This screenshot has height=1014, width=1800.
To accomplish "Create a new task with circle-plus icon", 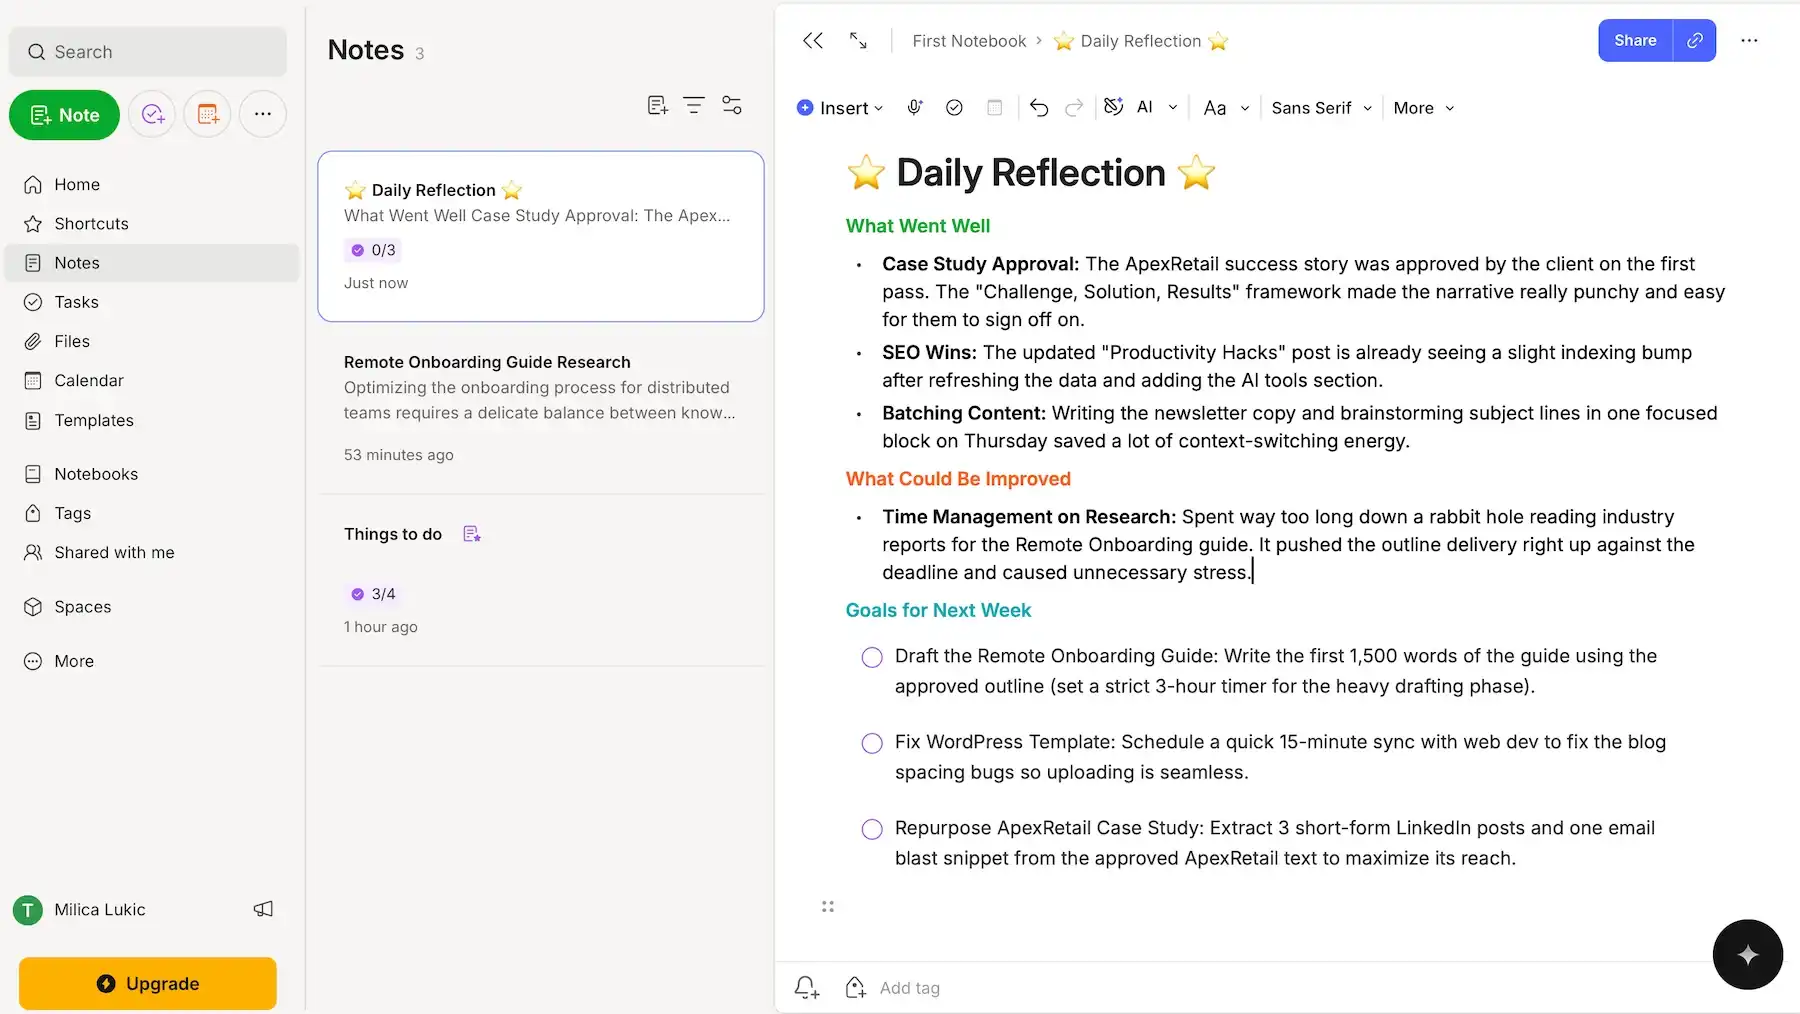I will click(x=152, y=115).
